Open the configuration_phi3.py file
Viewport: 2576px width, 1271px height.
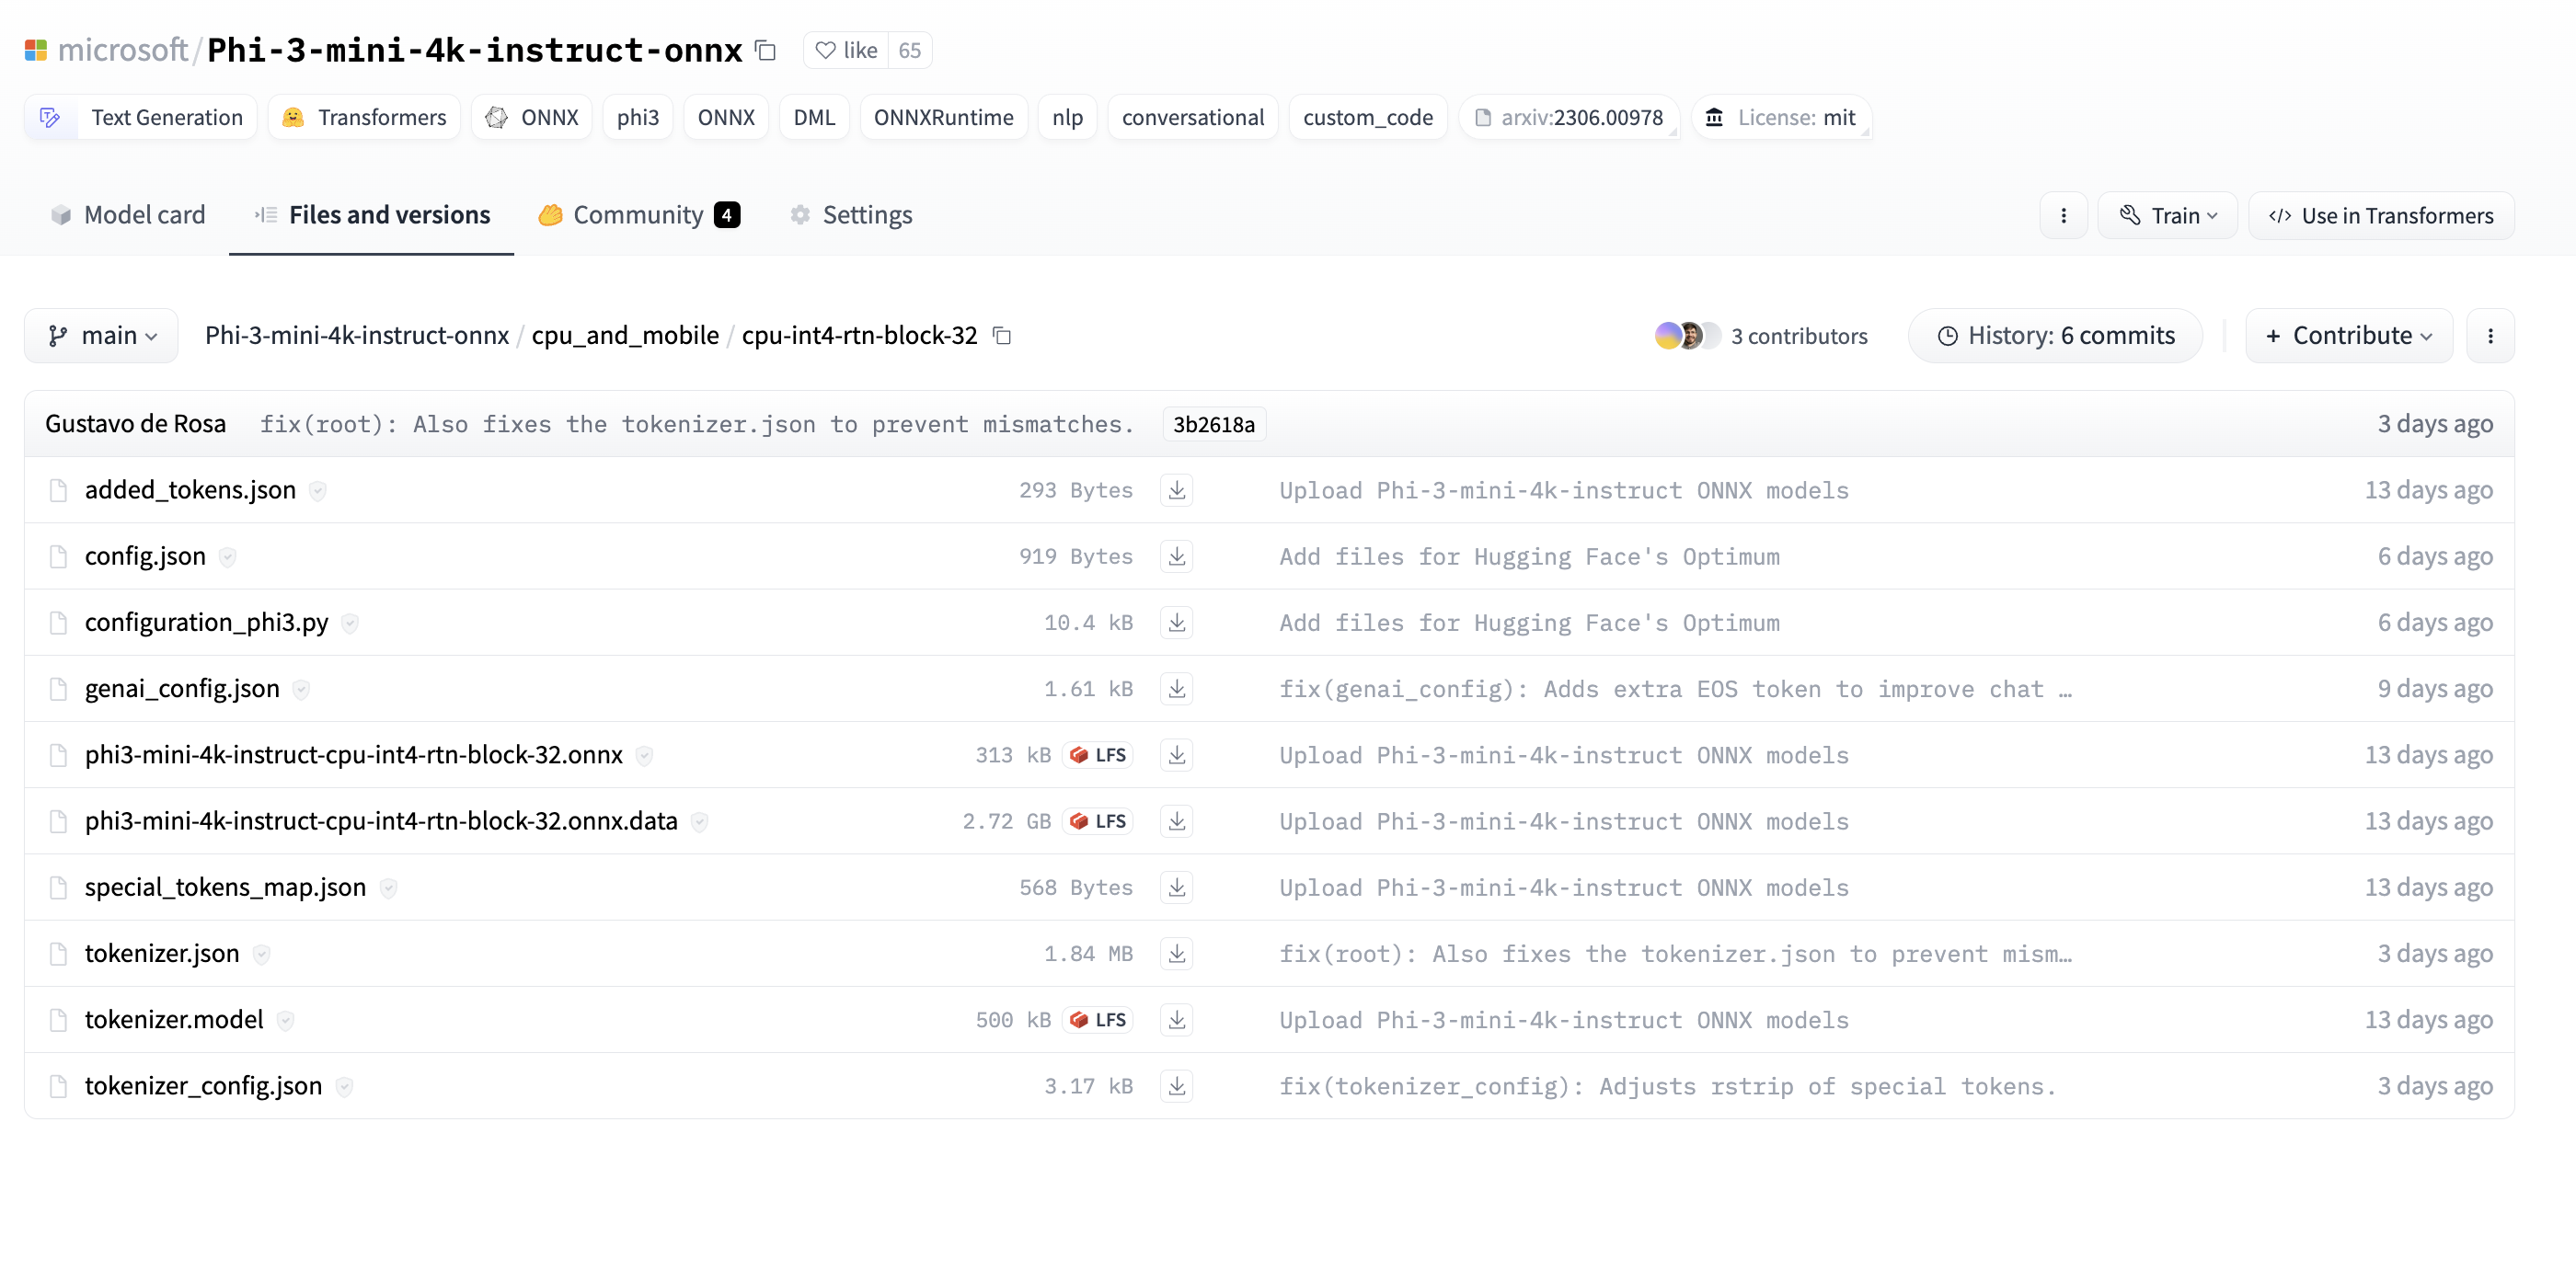(206, 622)
